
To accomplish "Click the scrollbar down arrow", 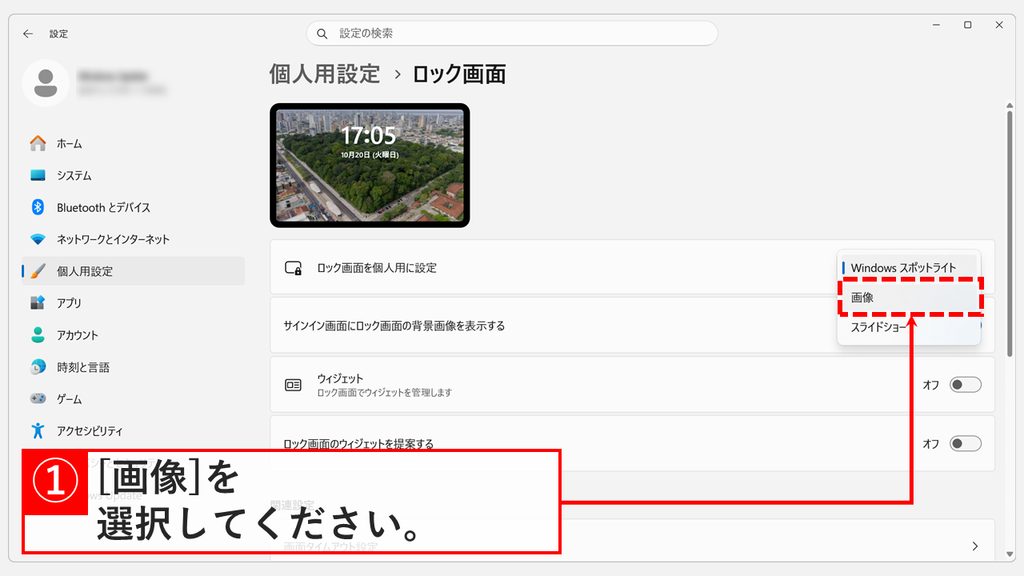I will pyautogui.click(x=1010, y=554).
